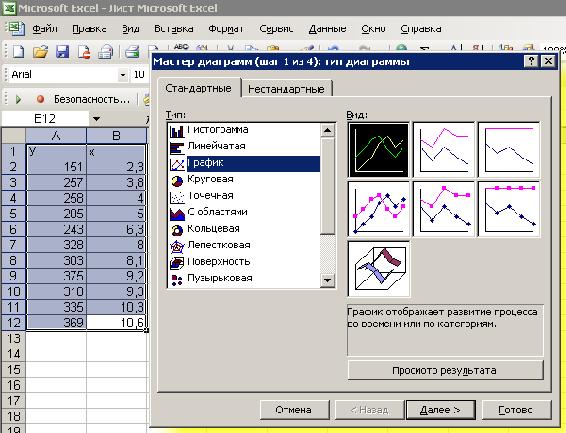
Task: Select Гистограмма chart type
Action: 244,131
